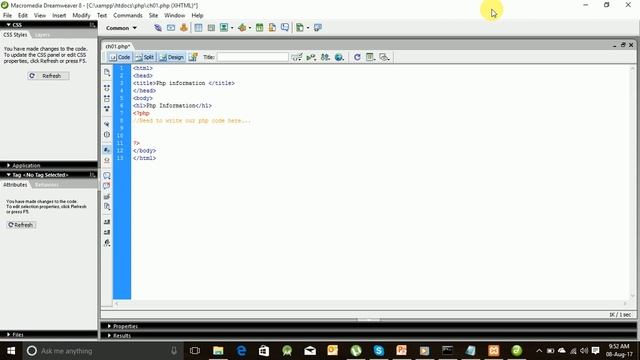Screen dimensions: 640x360
Task: Click the Balance Braces icon
Action: [107, 135]
